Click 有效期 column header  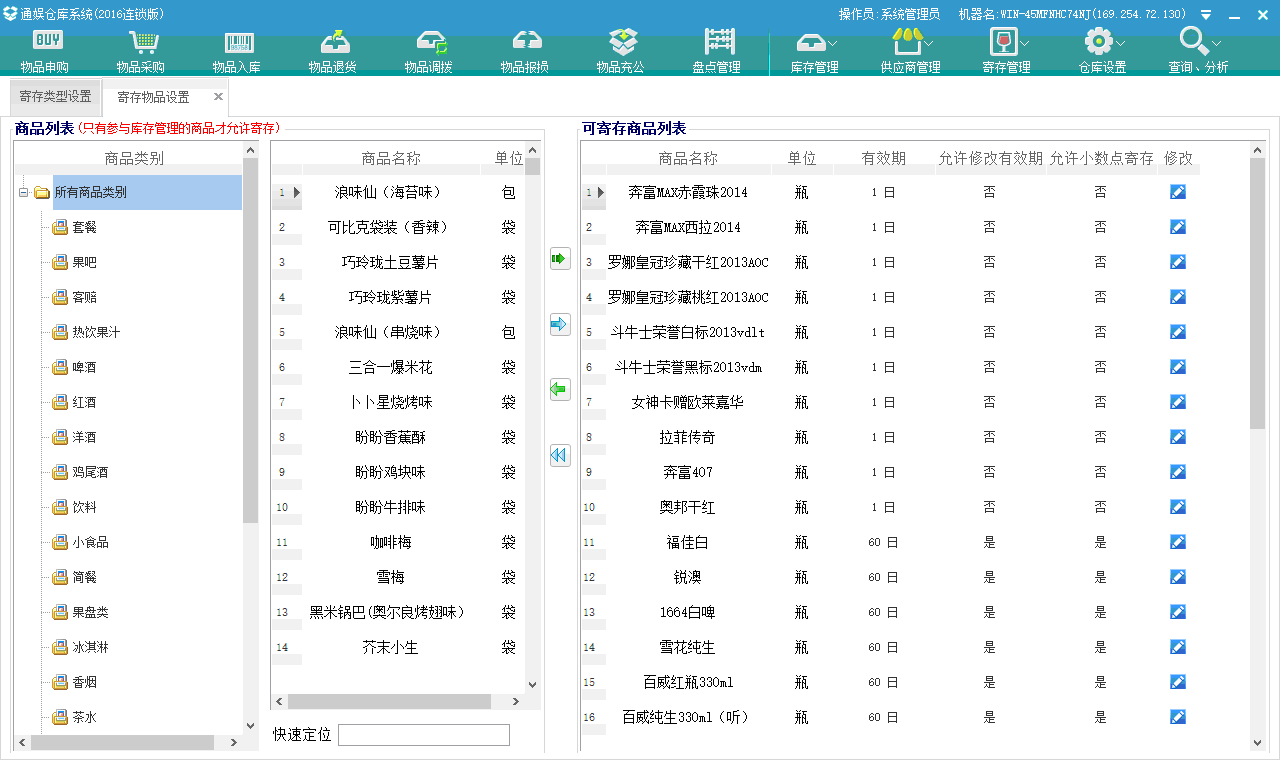tap(884, 159)
